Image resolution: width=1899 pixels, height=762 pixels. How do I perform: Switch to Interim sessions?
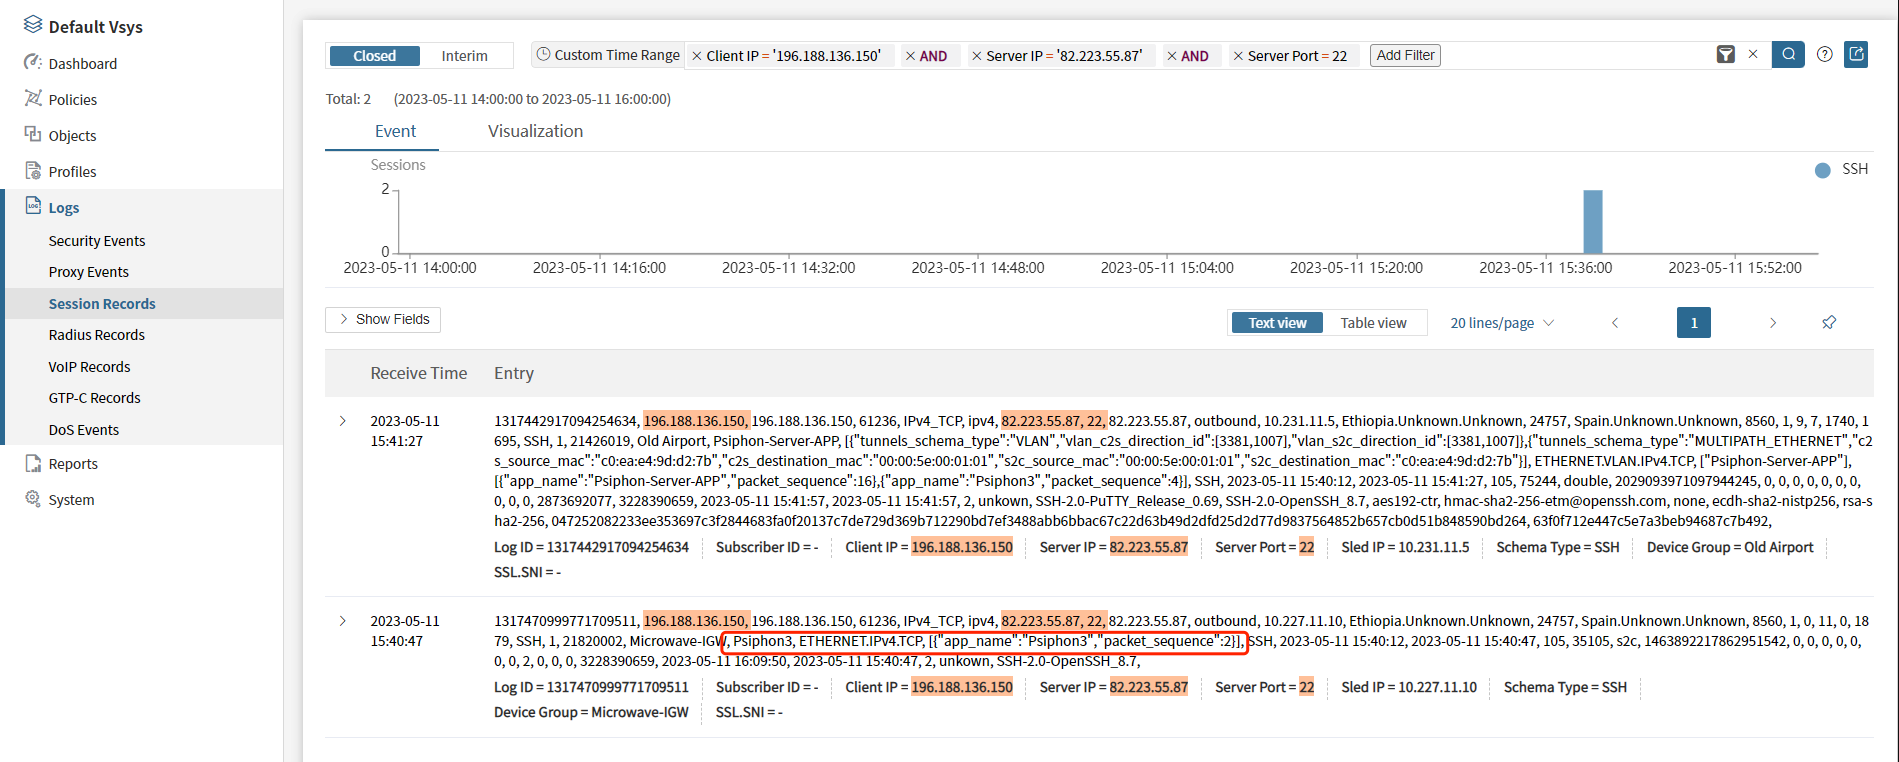coord(464,56)
